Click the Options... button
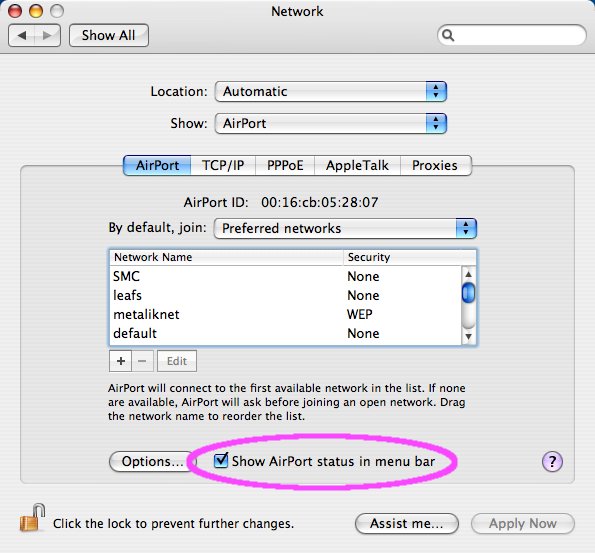This screenshot has width=595, height=553. (x=152, y=462)
